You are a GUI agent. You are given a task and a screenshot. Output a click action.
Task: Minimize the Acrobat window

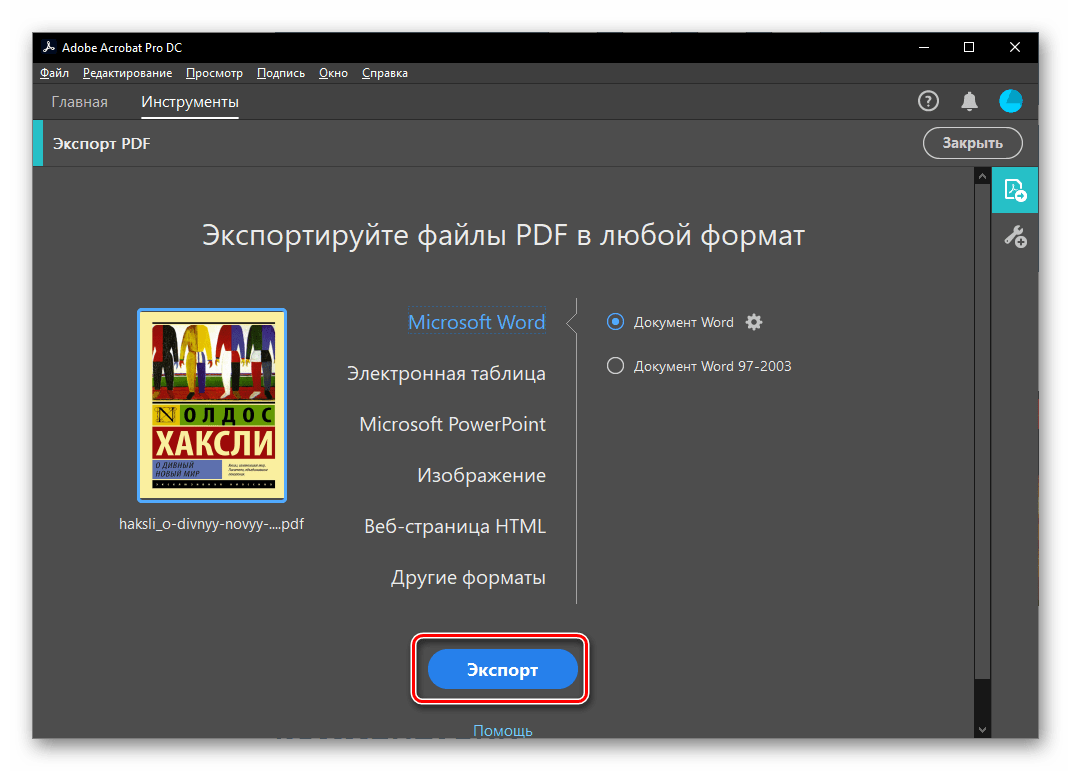pyautogui.click(x=924, y=47)
